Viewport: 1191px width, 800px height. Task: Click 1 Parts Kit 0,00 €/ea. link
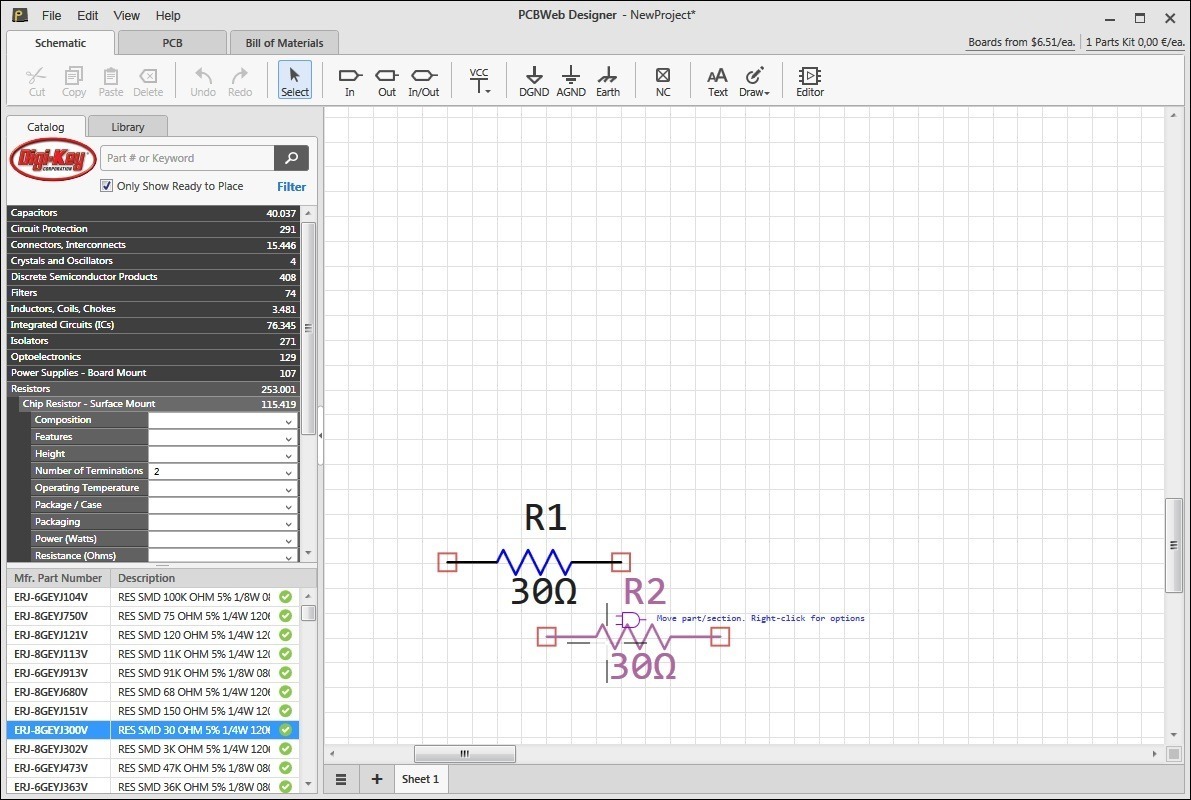coord(1135,43)
